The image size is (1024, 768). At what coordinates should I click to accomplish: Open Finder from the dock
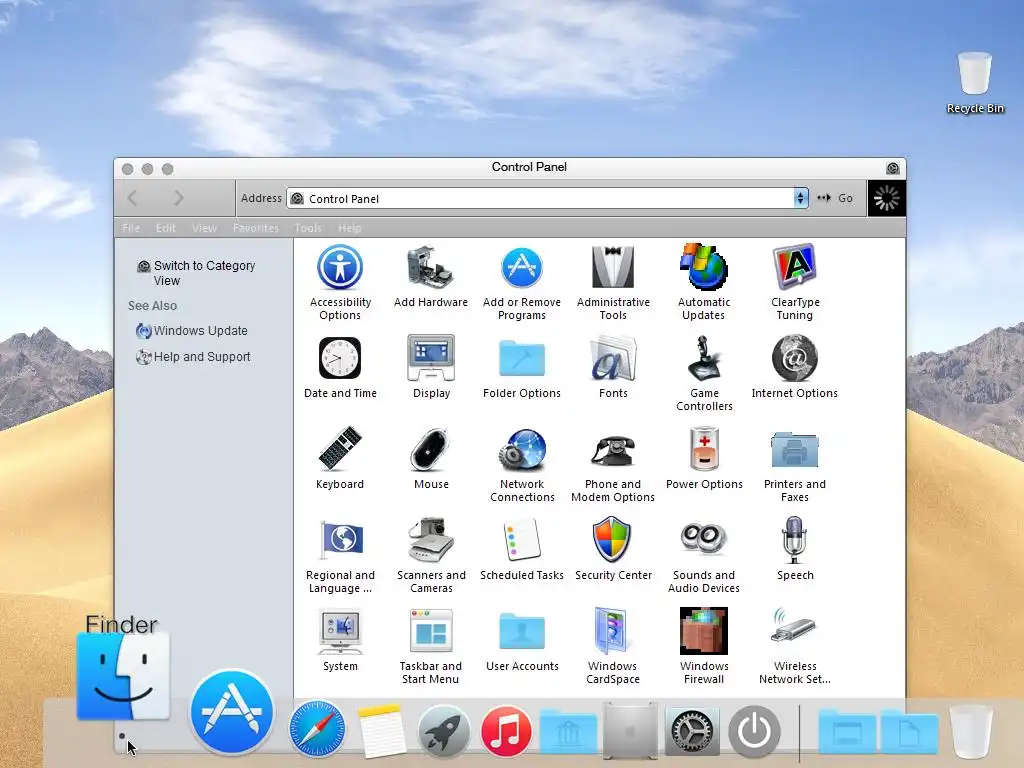123,677
